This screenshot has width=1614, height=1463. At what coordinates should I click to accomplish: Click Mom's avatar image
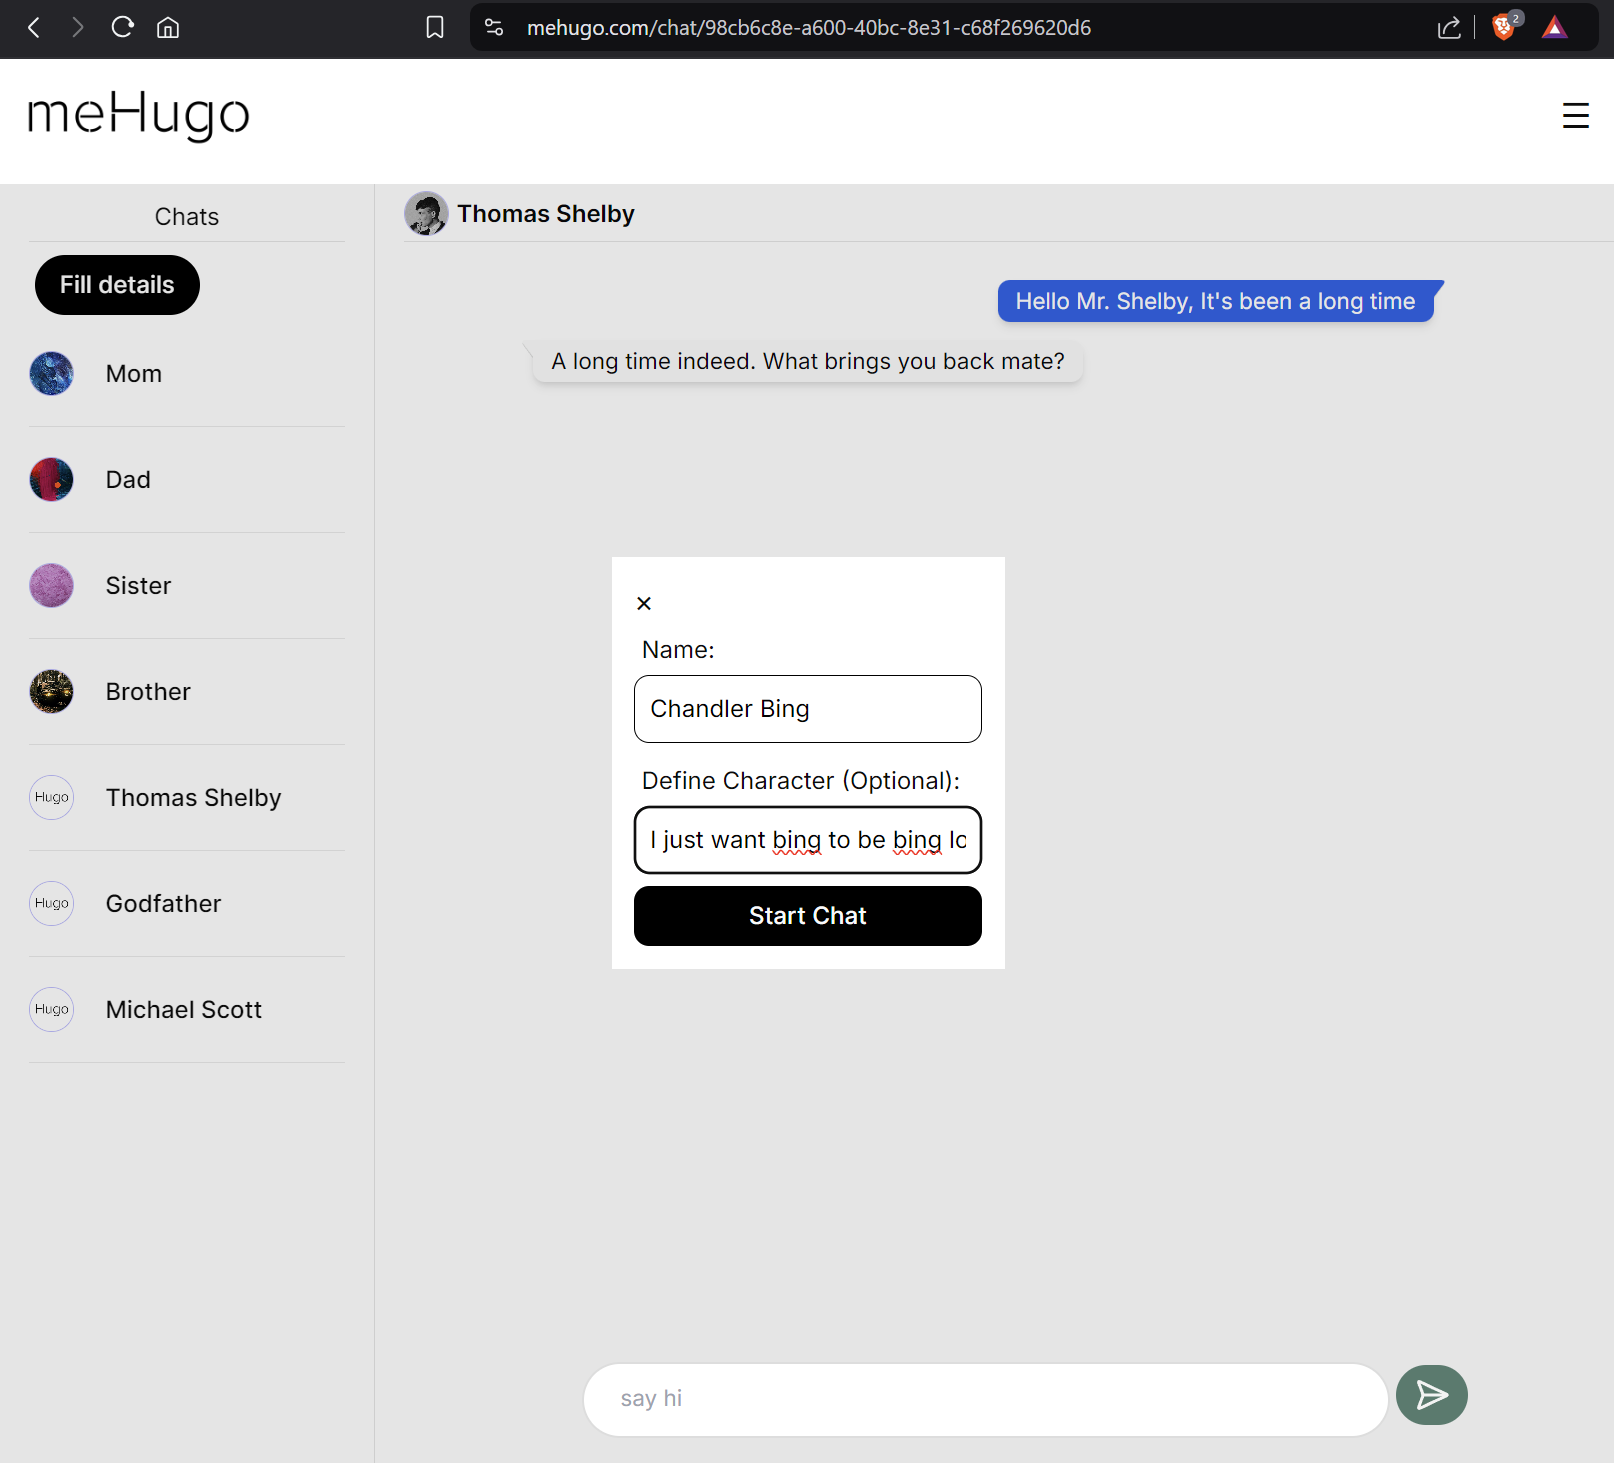point(52,374)
